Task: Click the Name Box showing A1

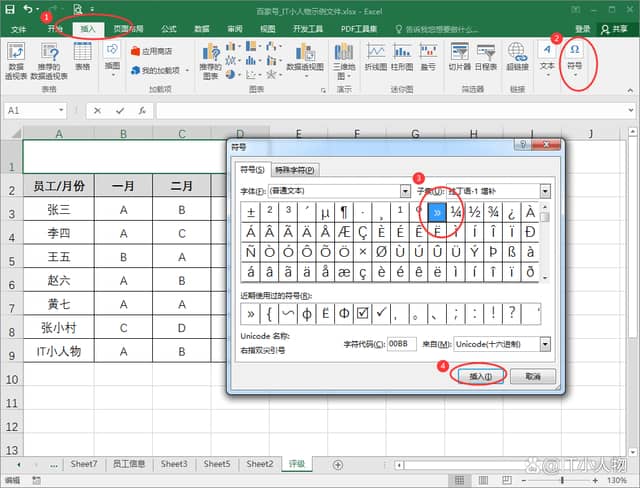Action: coord(31,111)
